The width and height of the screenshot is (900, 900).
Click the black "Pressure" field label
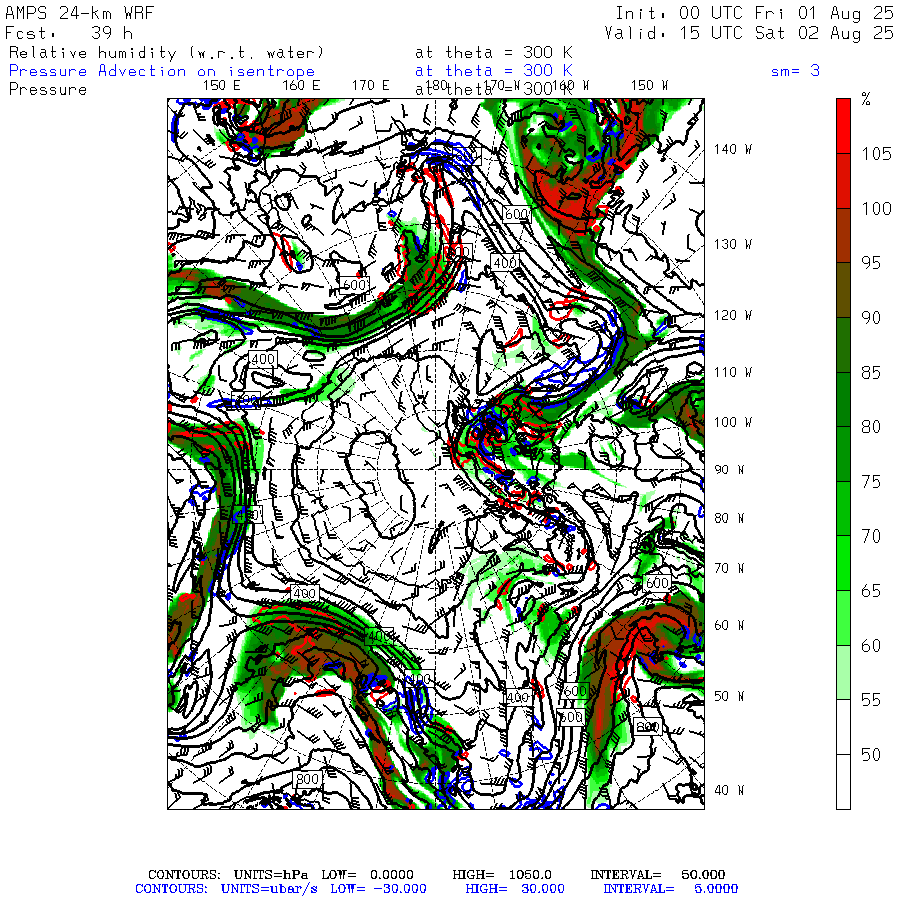click(x=48, y=90)
